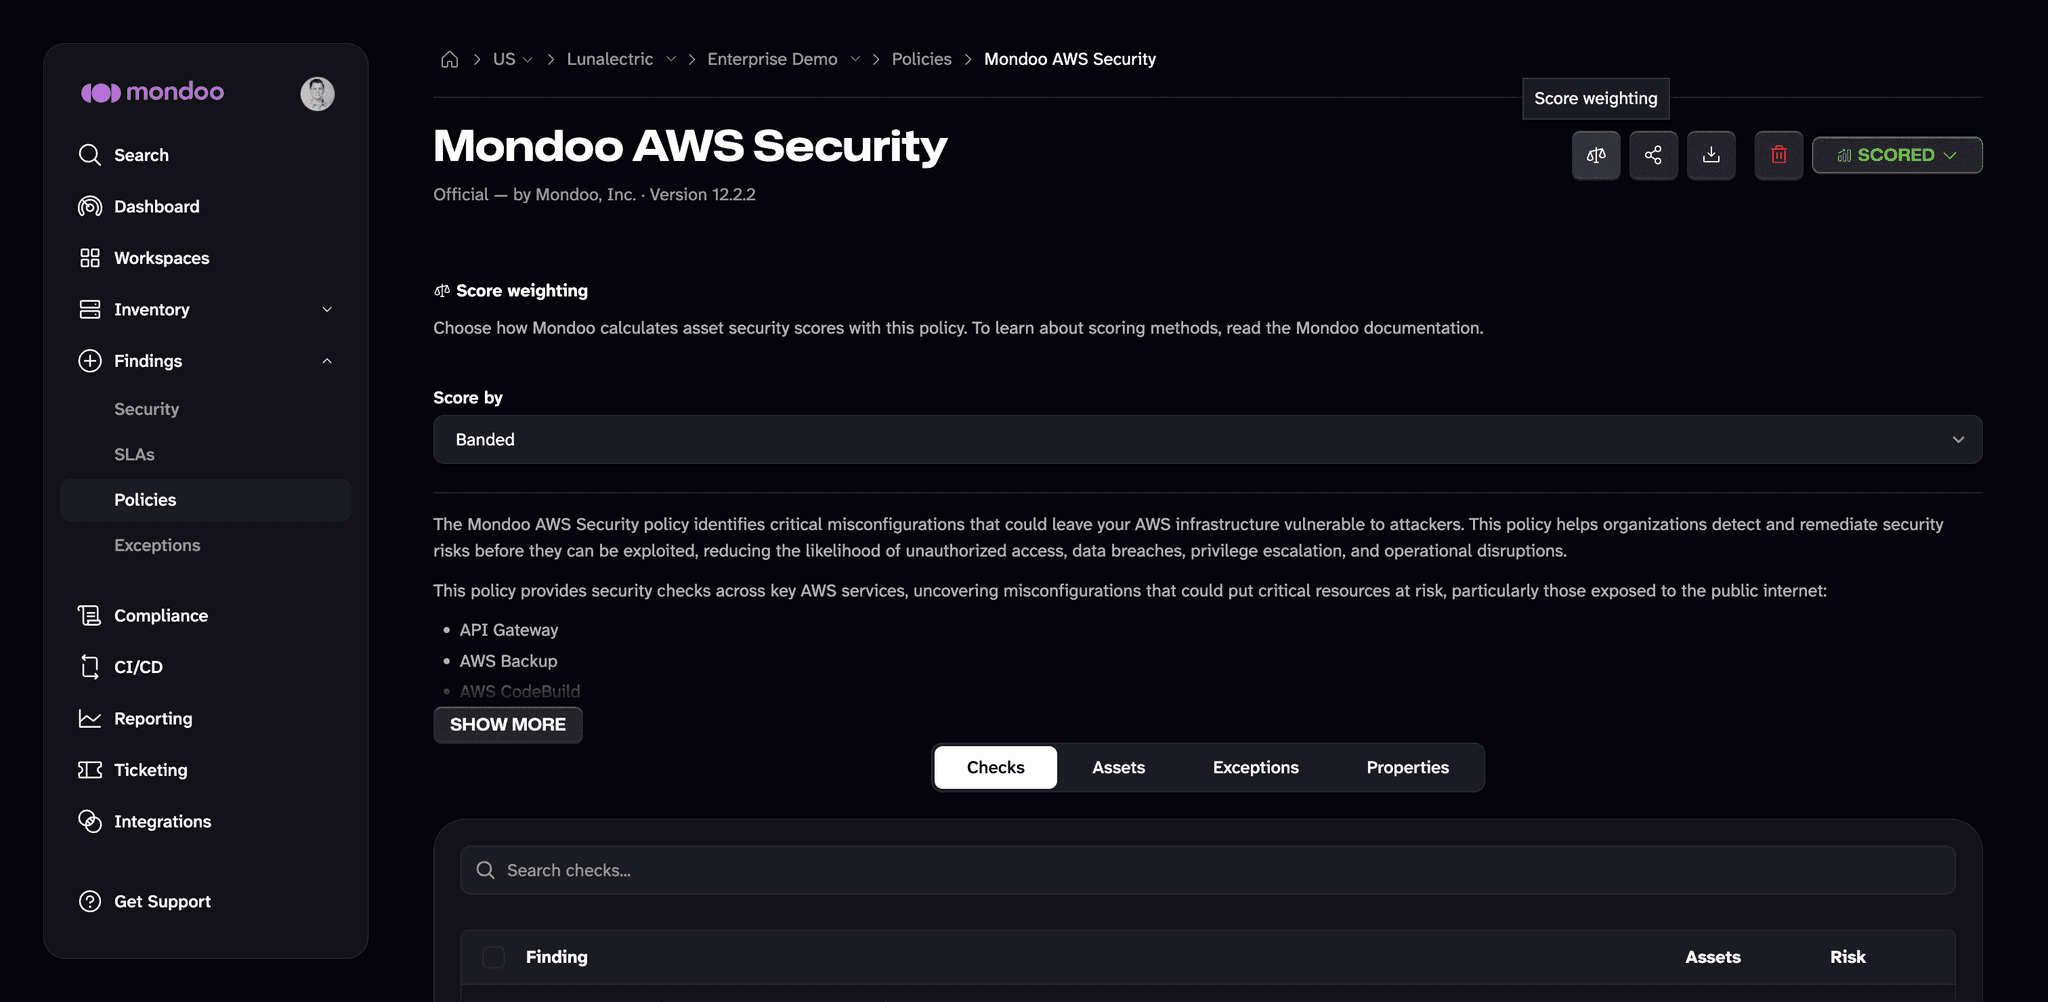Open user profile avatar in sidebar

point(317,93)
